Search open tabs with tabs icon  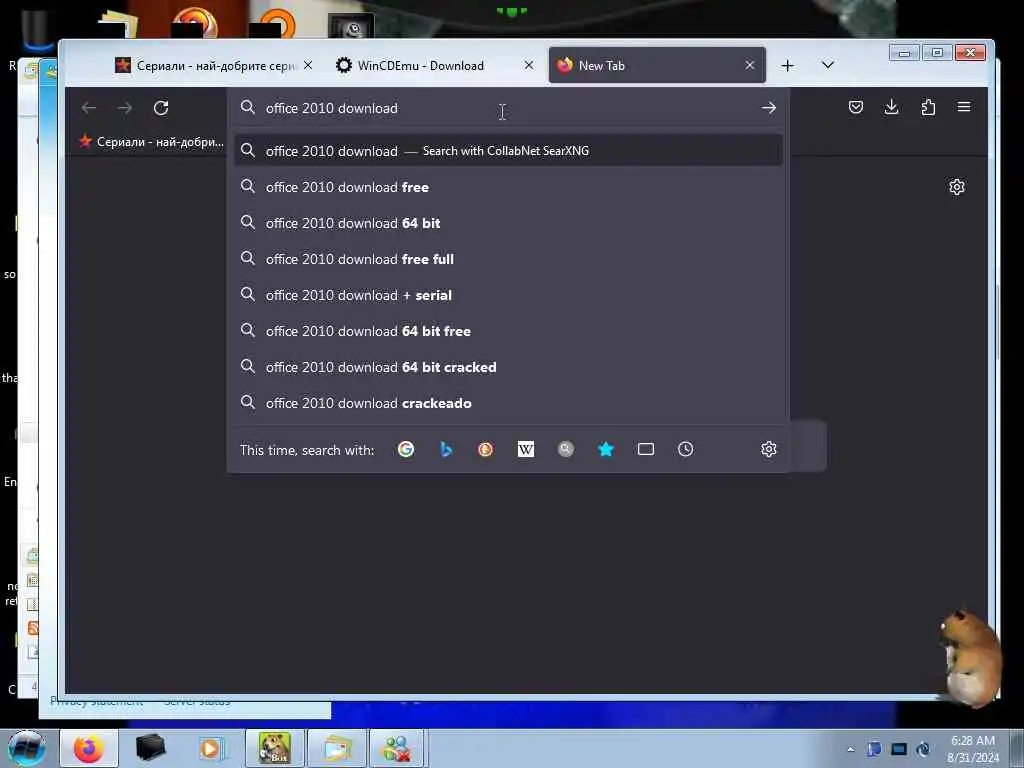[646, 449]
